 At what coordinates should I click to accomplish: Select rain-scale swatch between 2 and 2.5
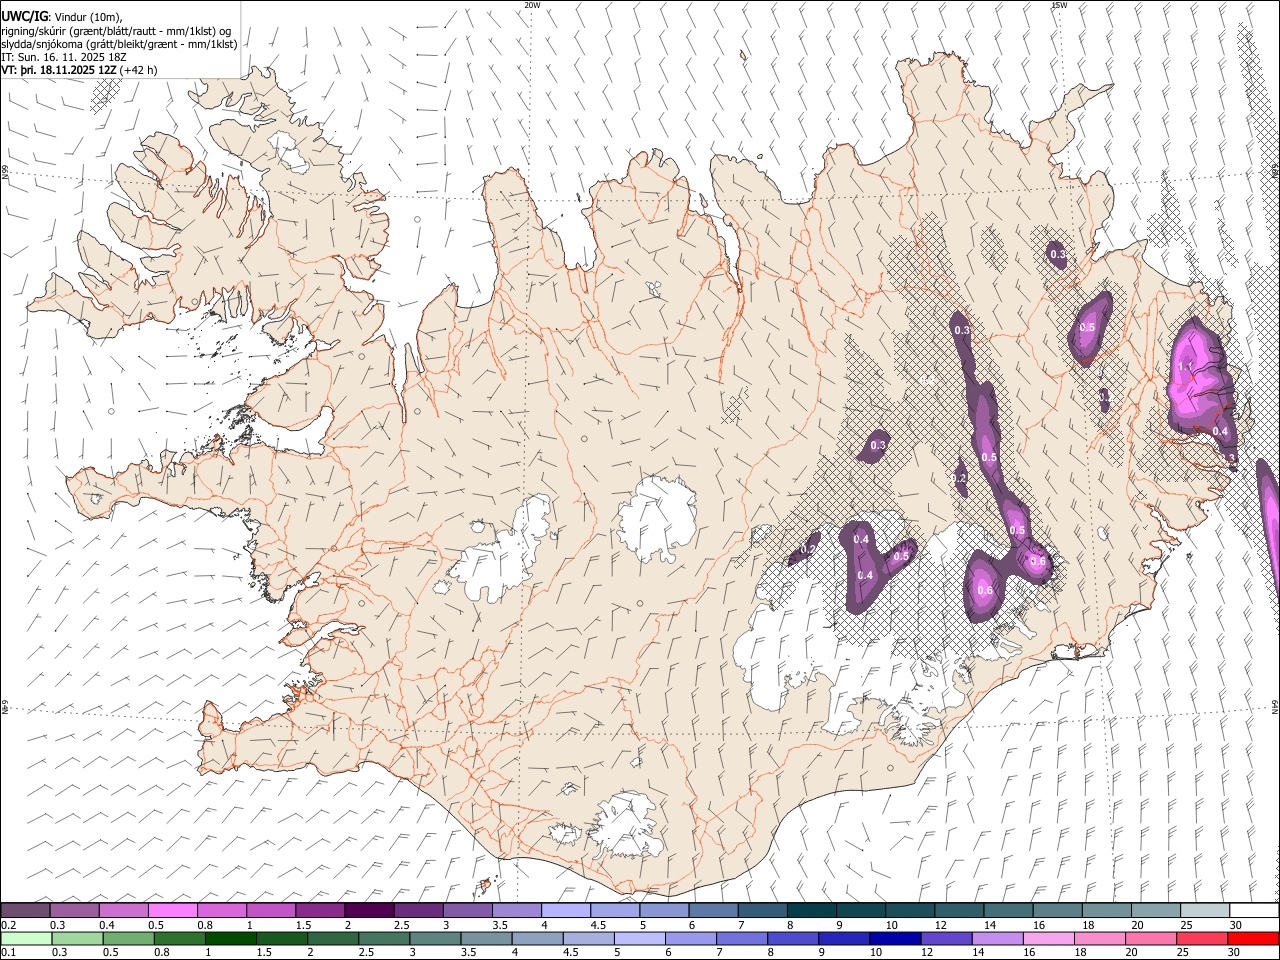point(333,939)
